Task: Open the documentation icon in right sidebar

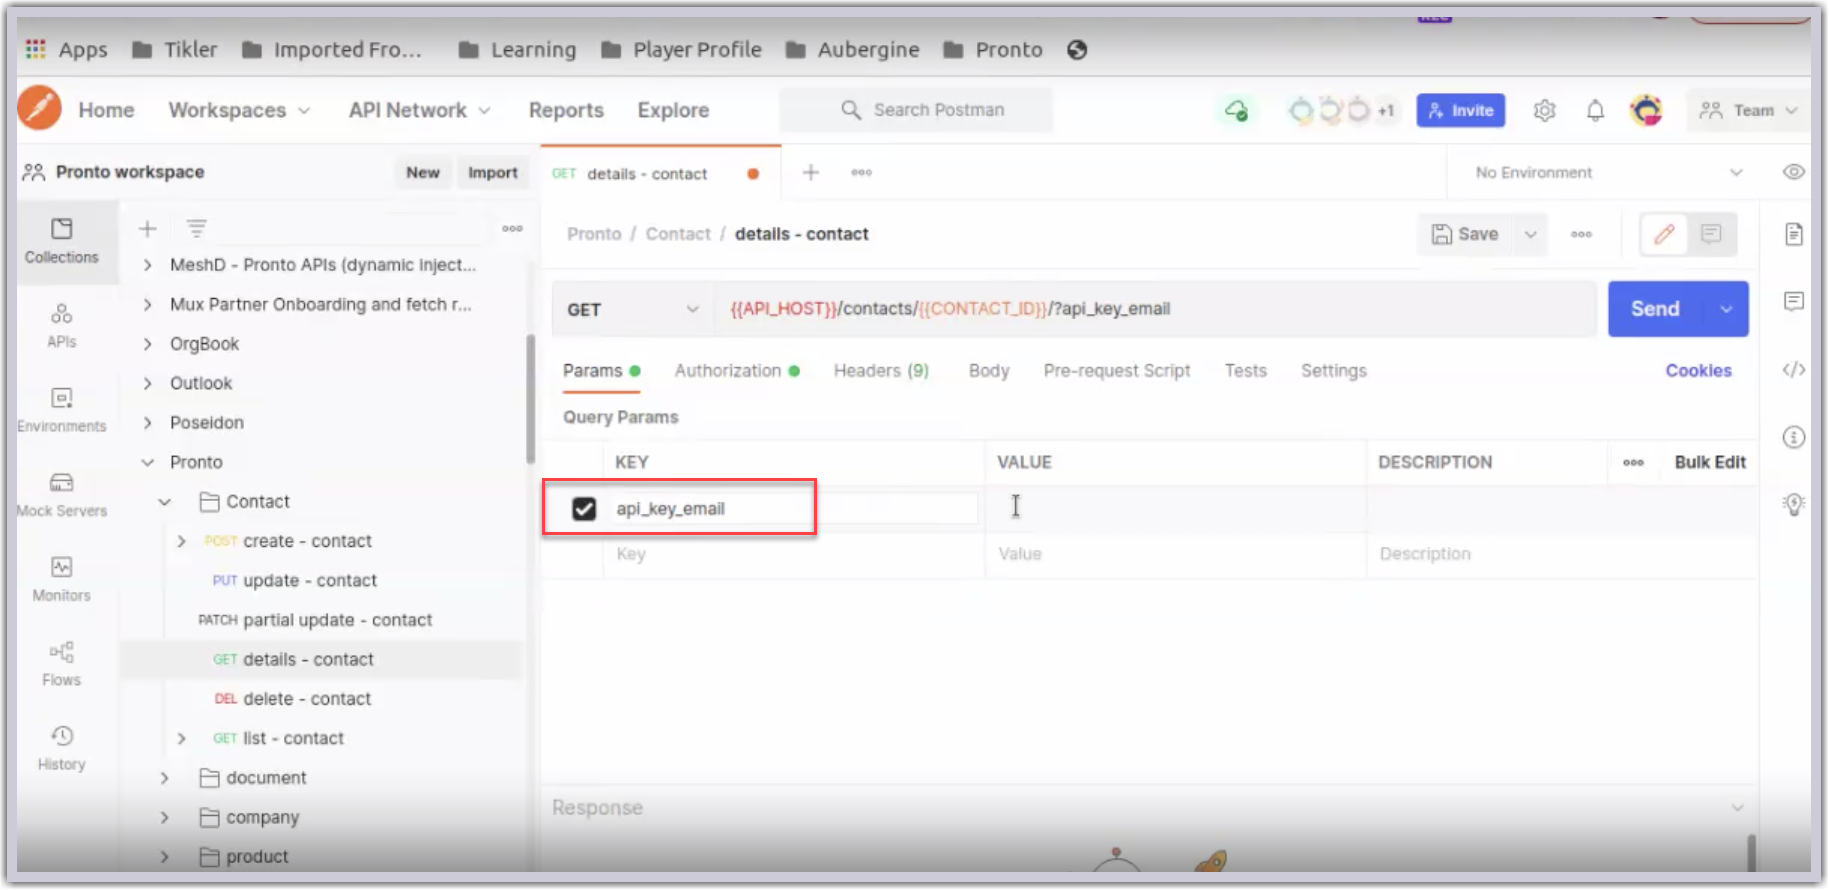Action: coord(1794,234)
